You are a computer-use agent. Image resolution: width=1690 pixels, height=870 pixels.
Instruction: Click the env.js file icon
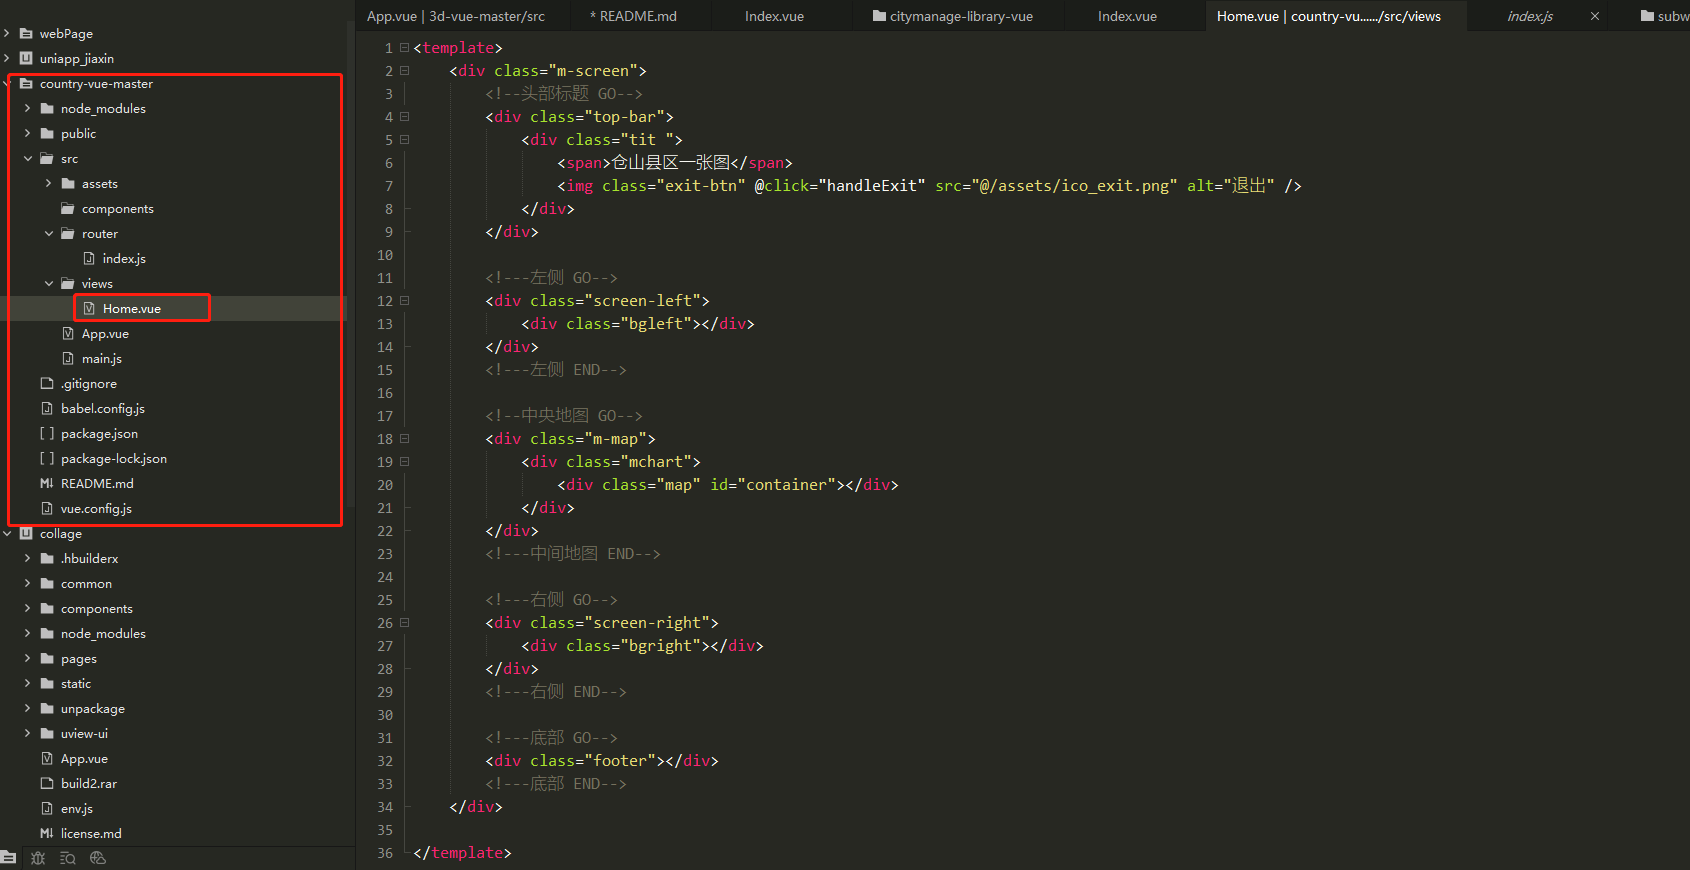(47, 809)
